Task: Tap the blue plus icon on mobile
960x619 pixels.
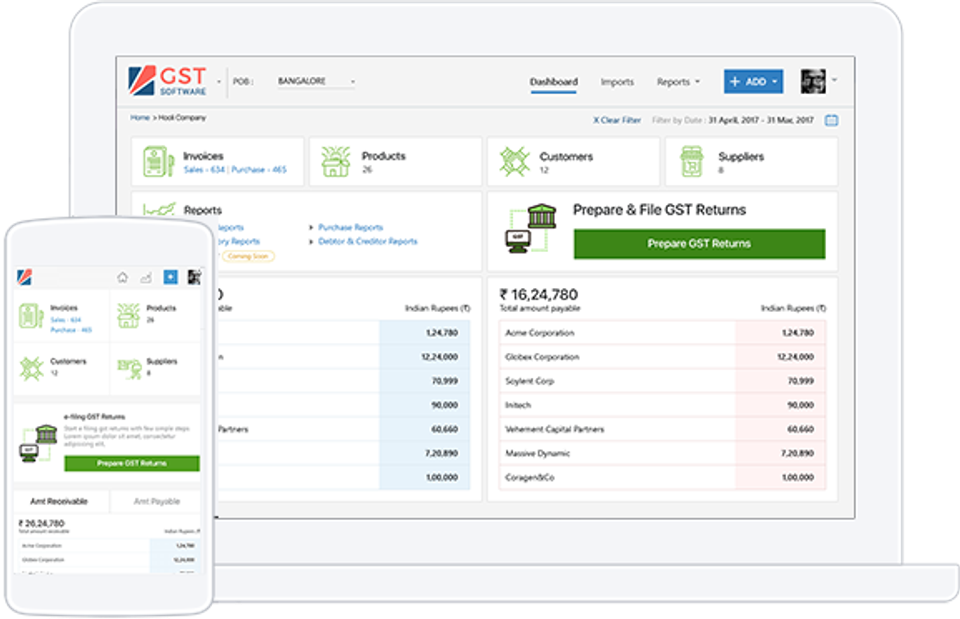Action: point(170,277)
